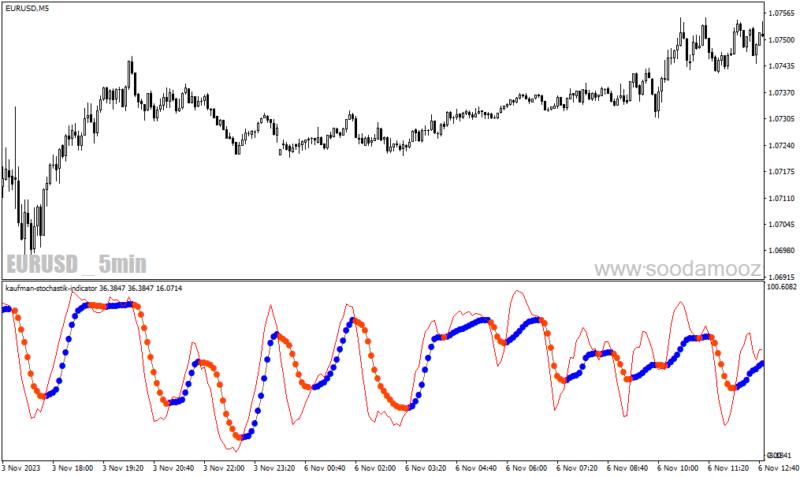The height and width of the screenshot is (477, 800).
Task: Click the 6 Nov 03:20 time marker
Action: [x=426, y=468]
